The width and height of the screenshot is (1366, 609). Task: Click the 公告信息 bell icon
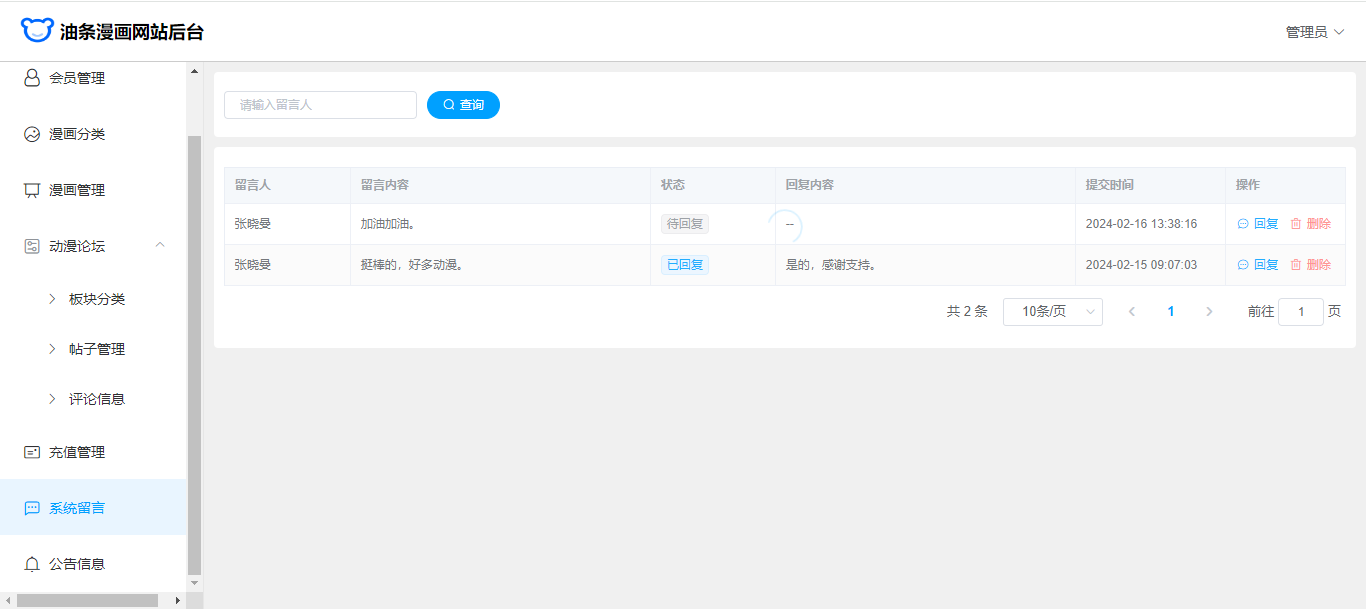[32, 564]
